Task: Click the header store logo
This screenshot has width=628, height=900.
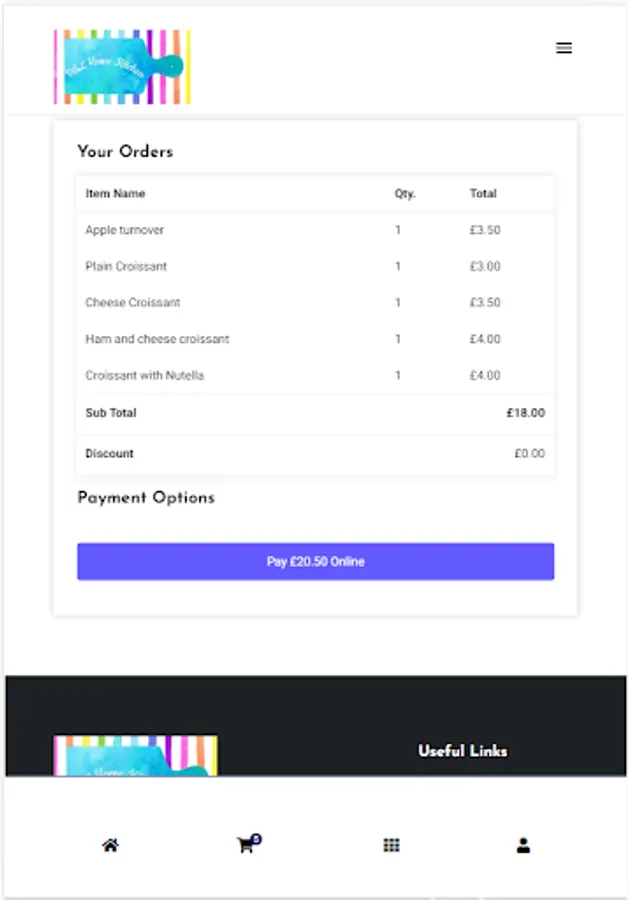Action: tap(122, 67)
